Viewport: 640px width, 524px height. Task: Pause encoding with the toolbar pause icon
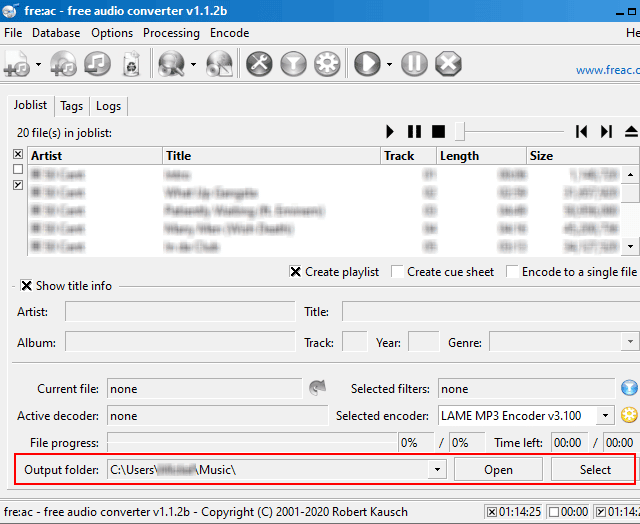tap(414, 64)
